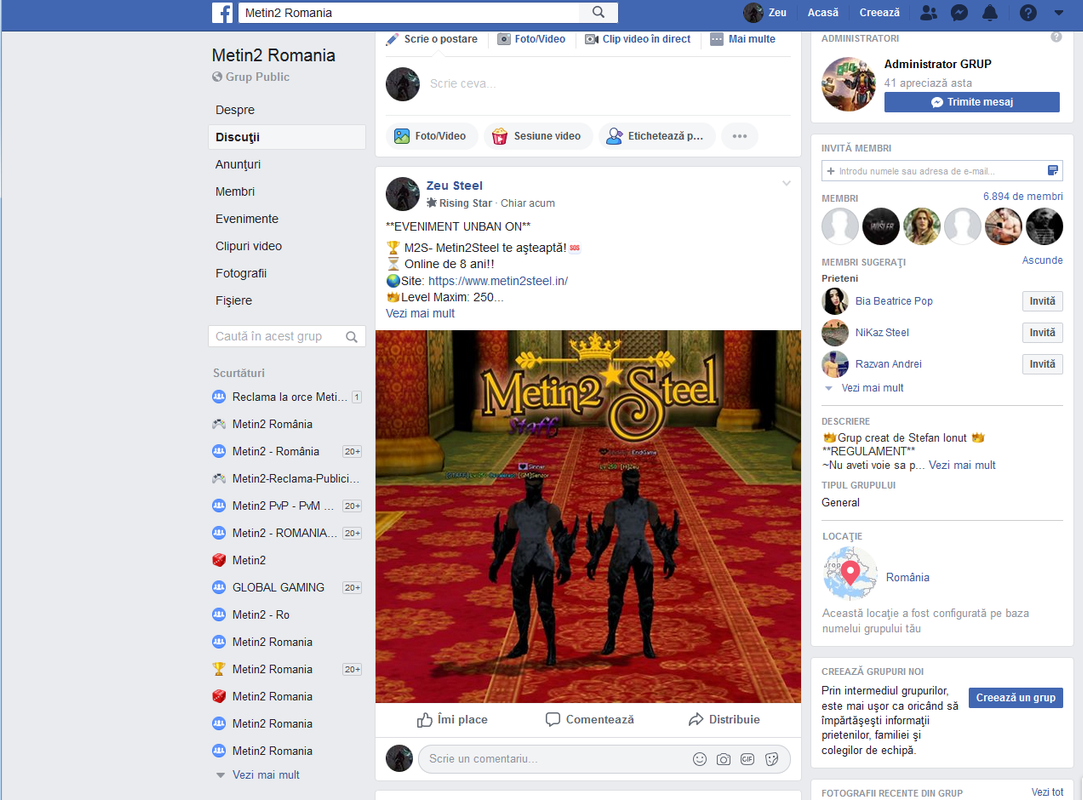Open the Metin2 Steel post image
Screen dimensions: 1083x800
click(x=588, y=517)
